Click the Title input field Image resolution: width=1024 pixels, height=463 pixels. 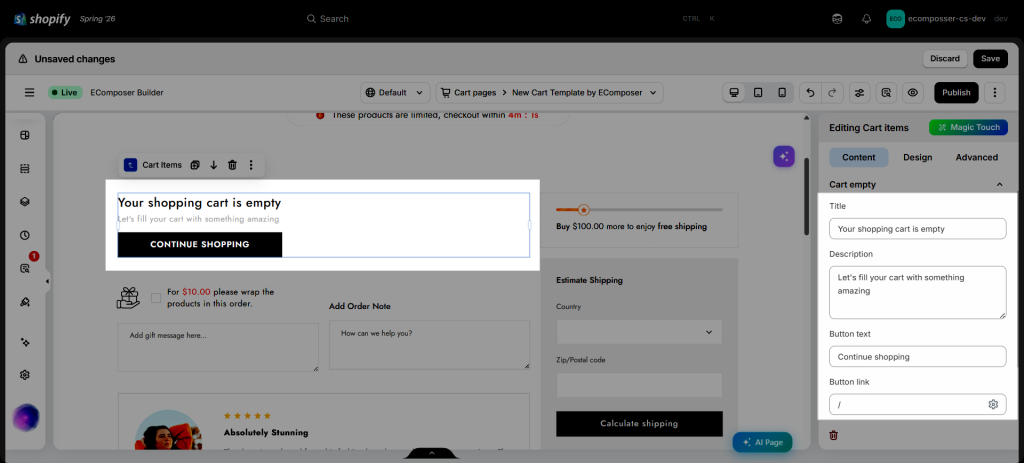[918, 229]
